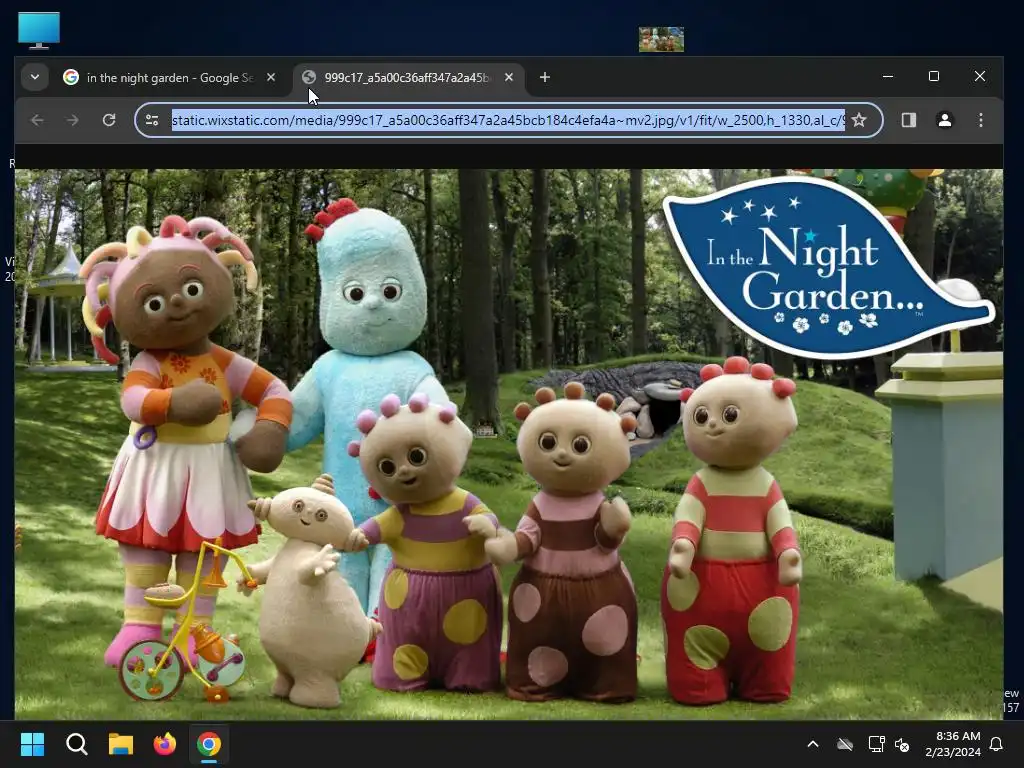
Task: Go back to the previous page
Action: coord(37,120)
